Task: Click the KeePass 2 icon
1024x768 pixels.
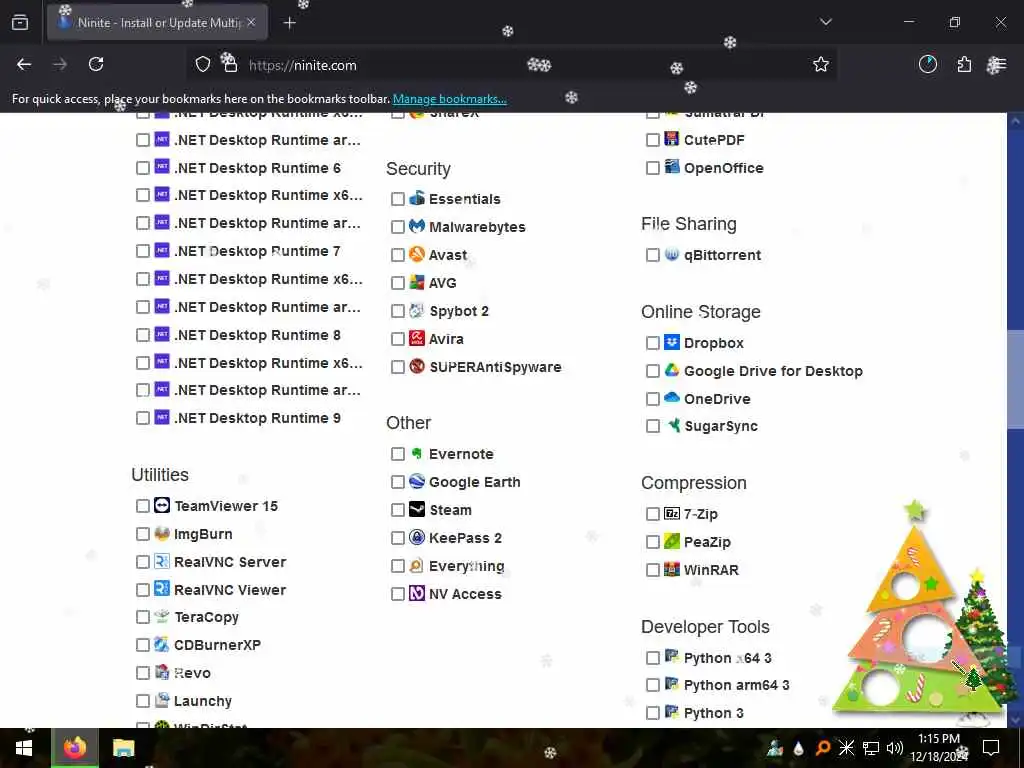Action: click(417, 537)
